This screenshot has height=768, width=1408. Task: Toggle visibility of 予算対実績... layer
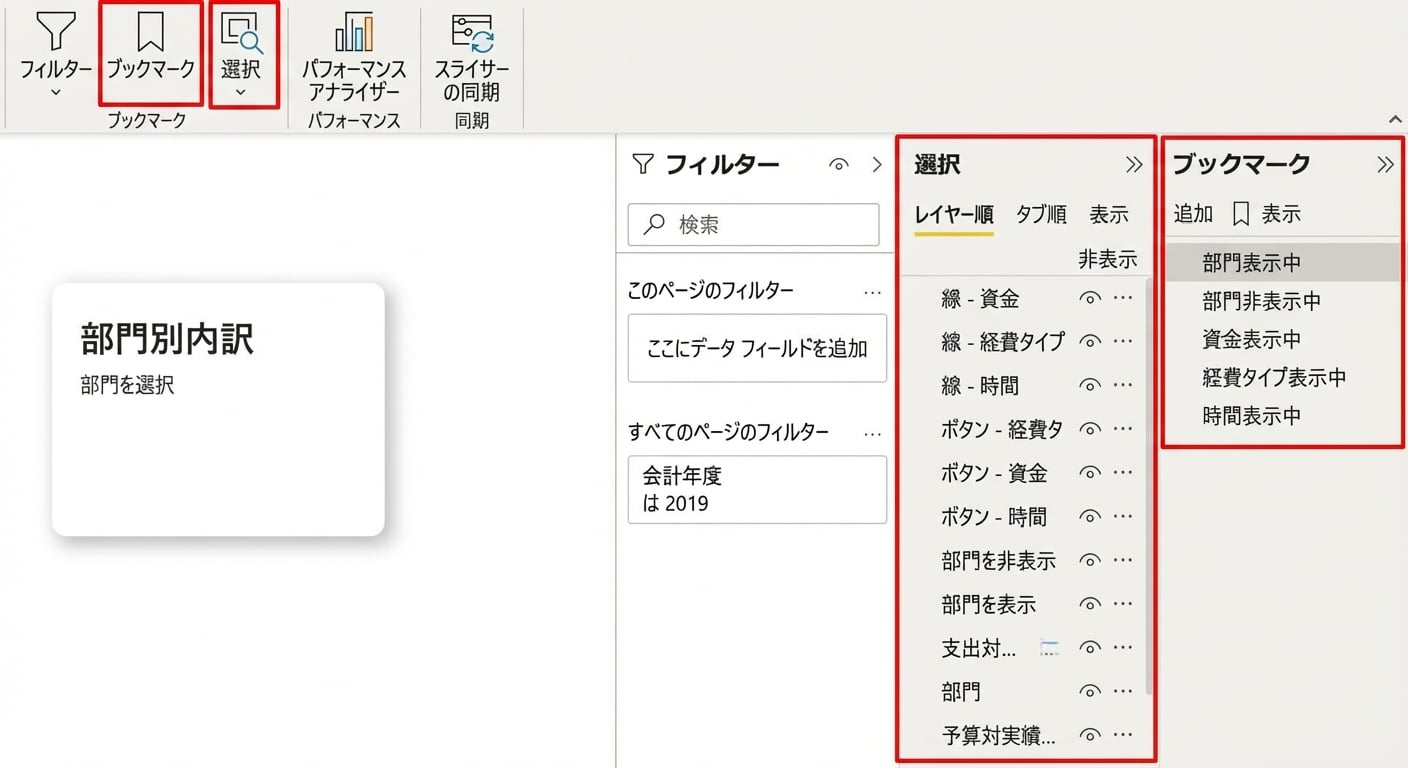(1091, 736)
